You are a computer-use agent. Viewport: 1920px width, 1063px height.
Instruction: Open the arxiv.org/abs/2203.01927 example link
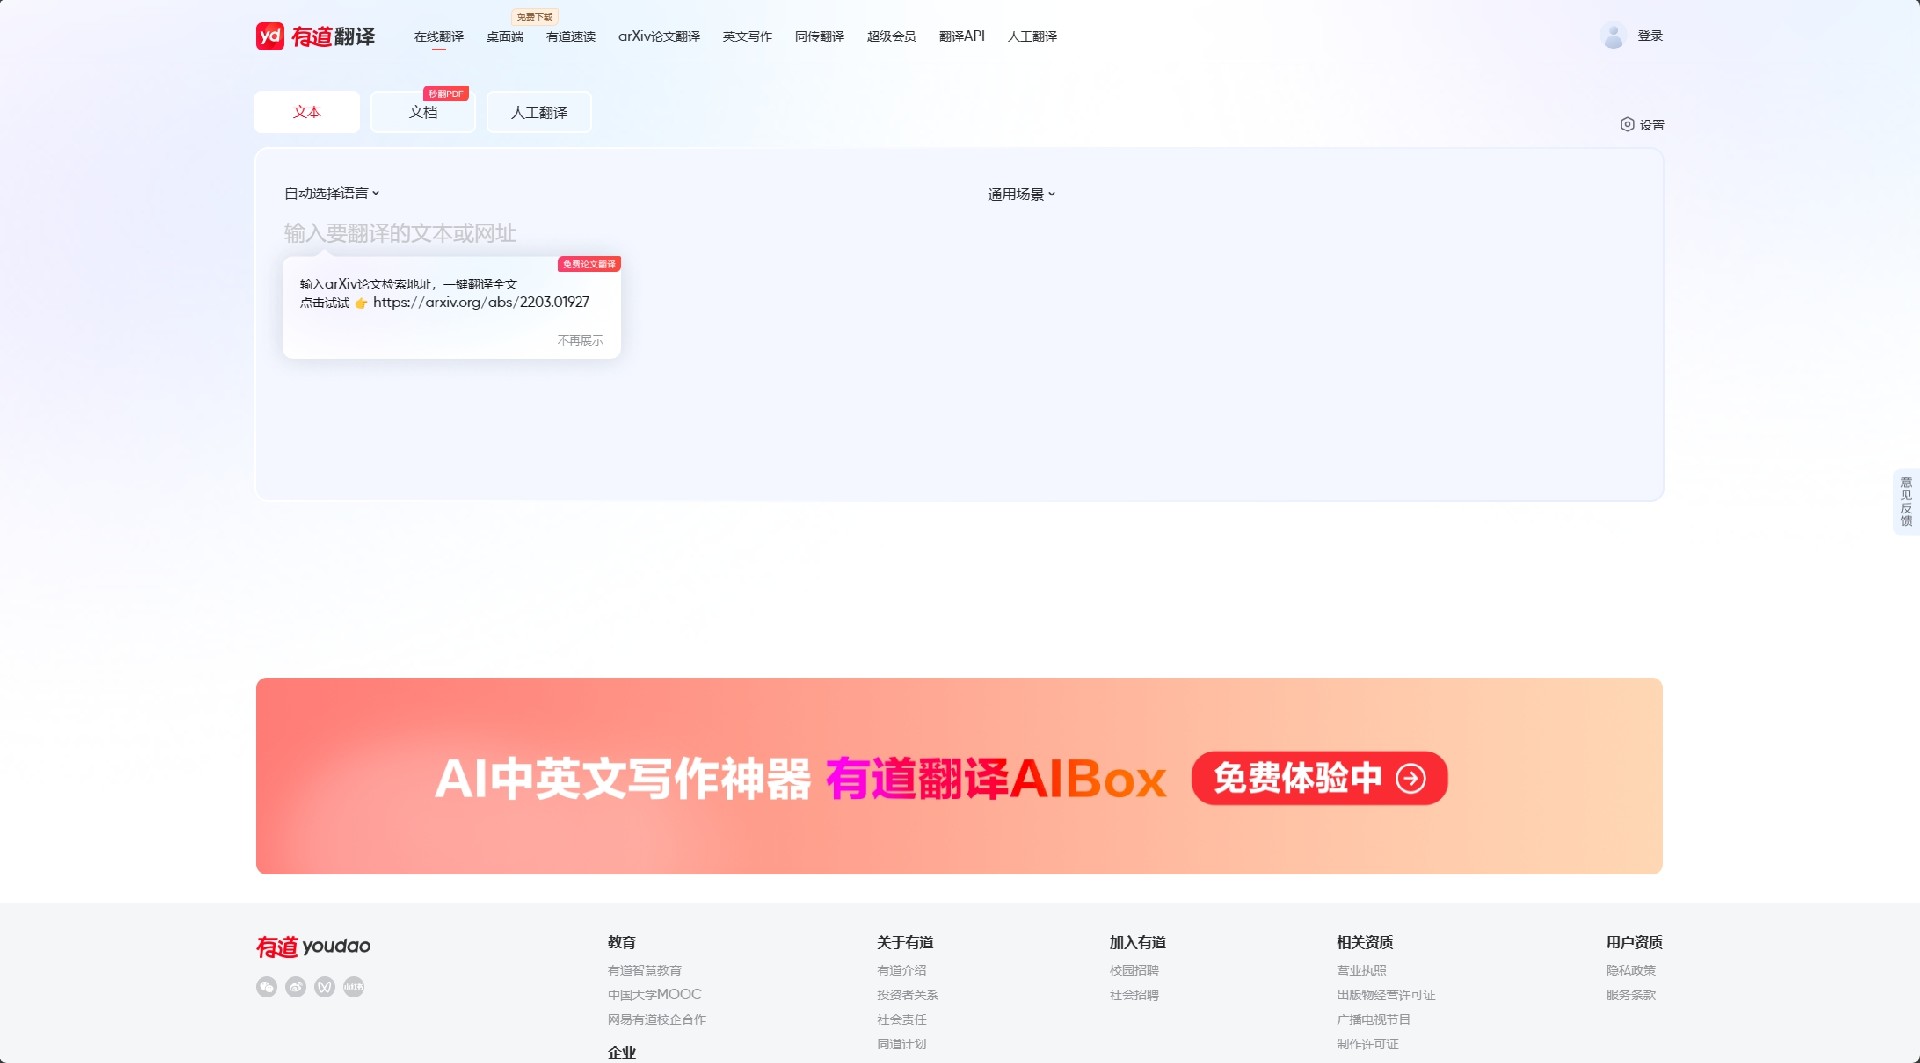click(481, 301)
